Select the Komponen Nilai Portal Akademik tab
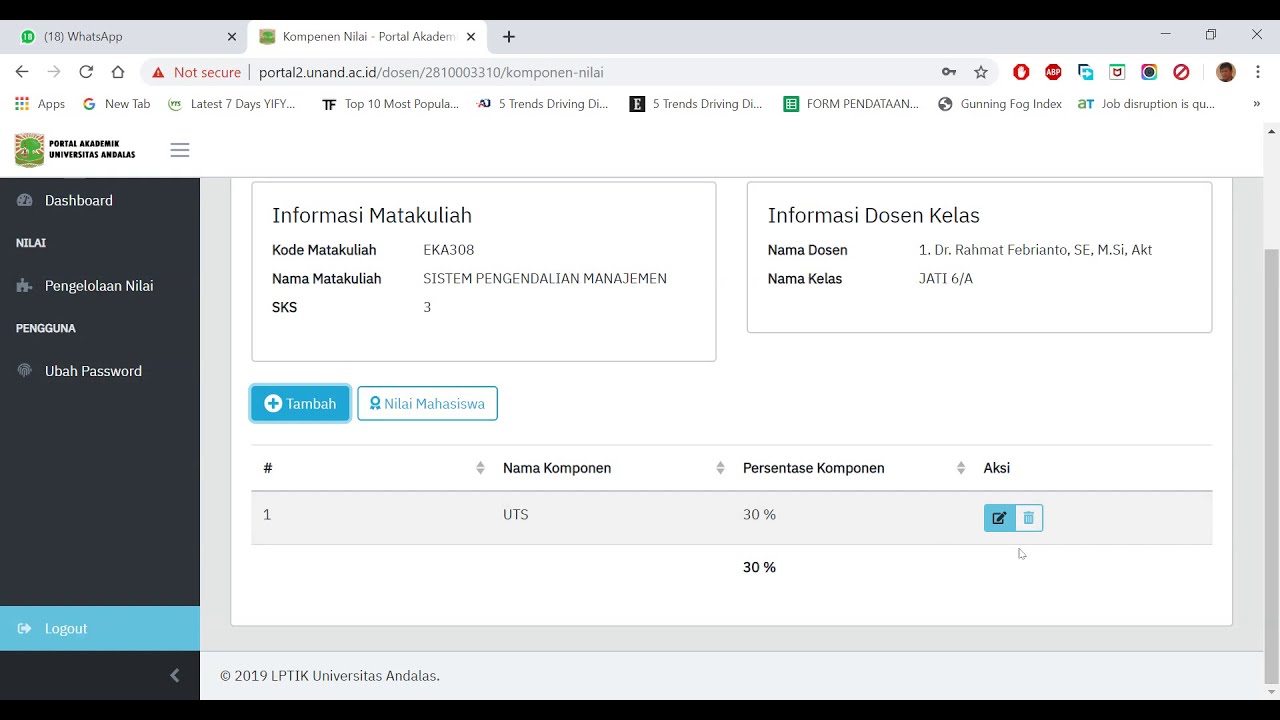 [368, 37]
